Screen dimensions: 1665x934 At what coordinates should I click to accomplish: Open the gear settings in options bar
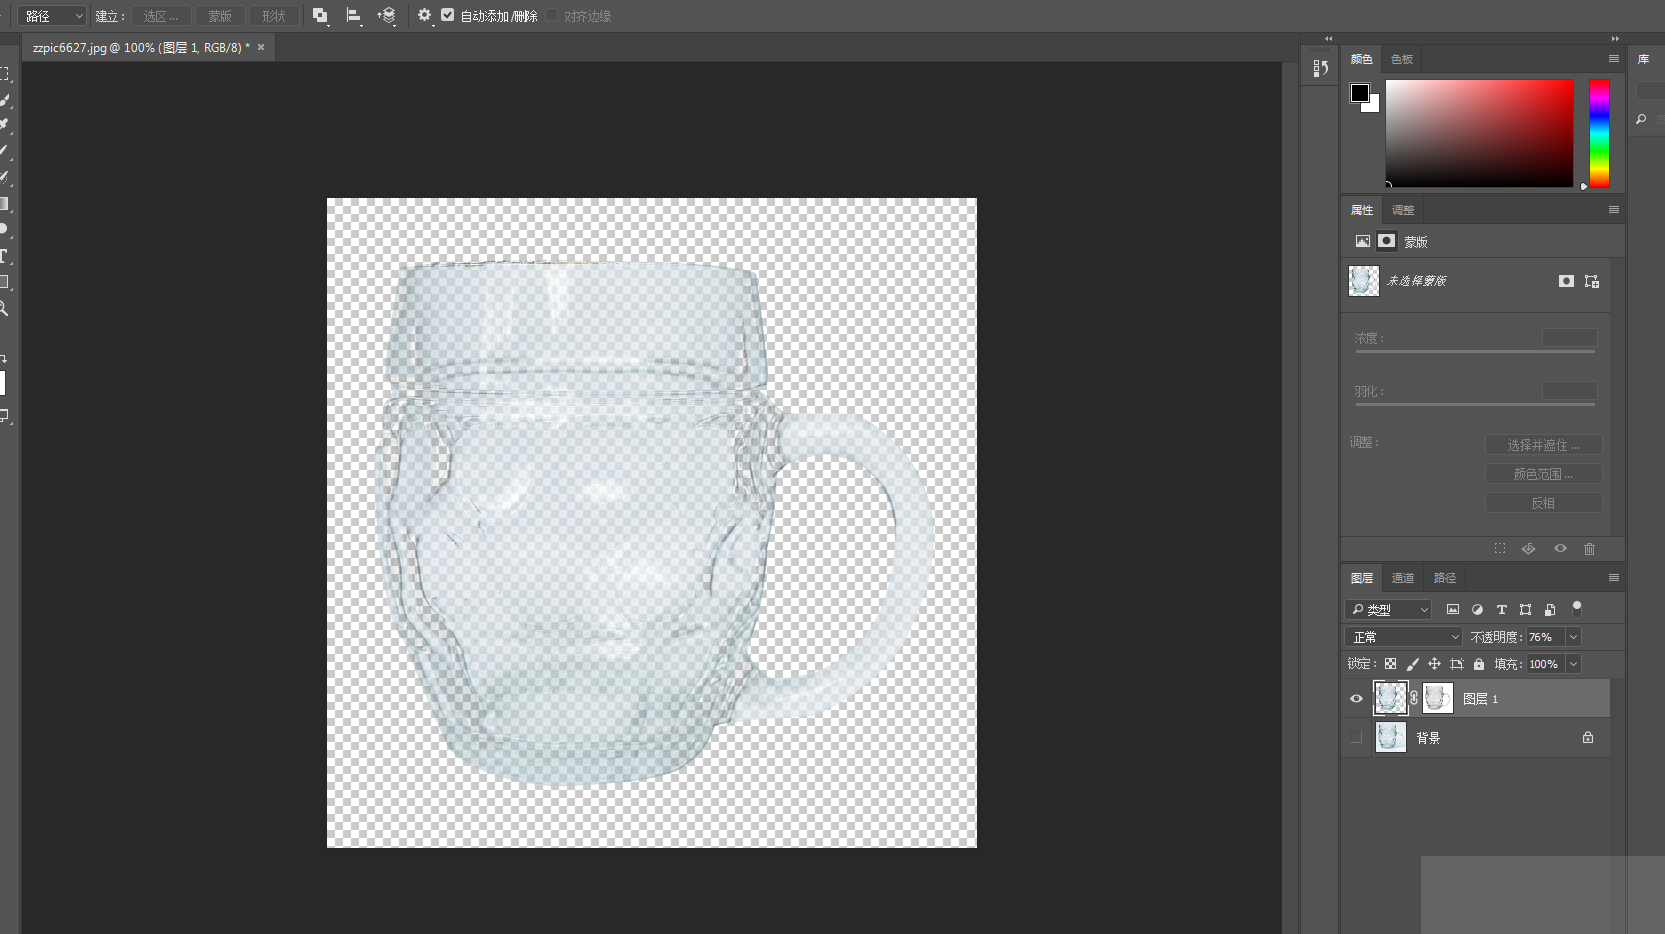click(424, 15)
